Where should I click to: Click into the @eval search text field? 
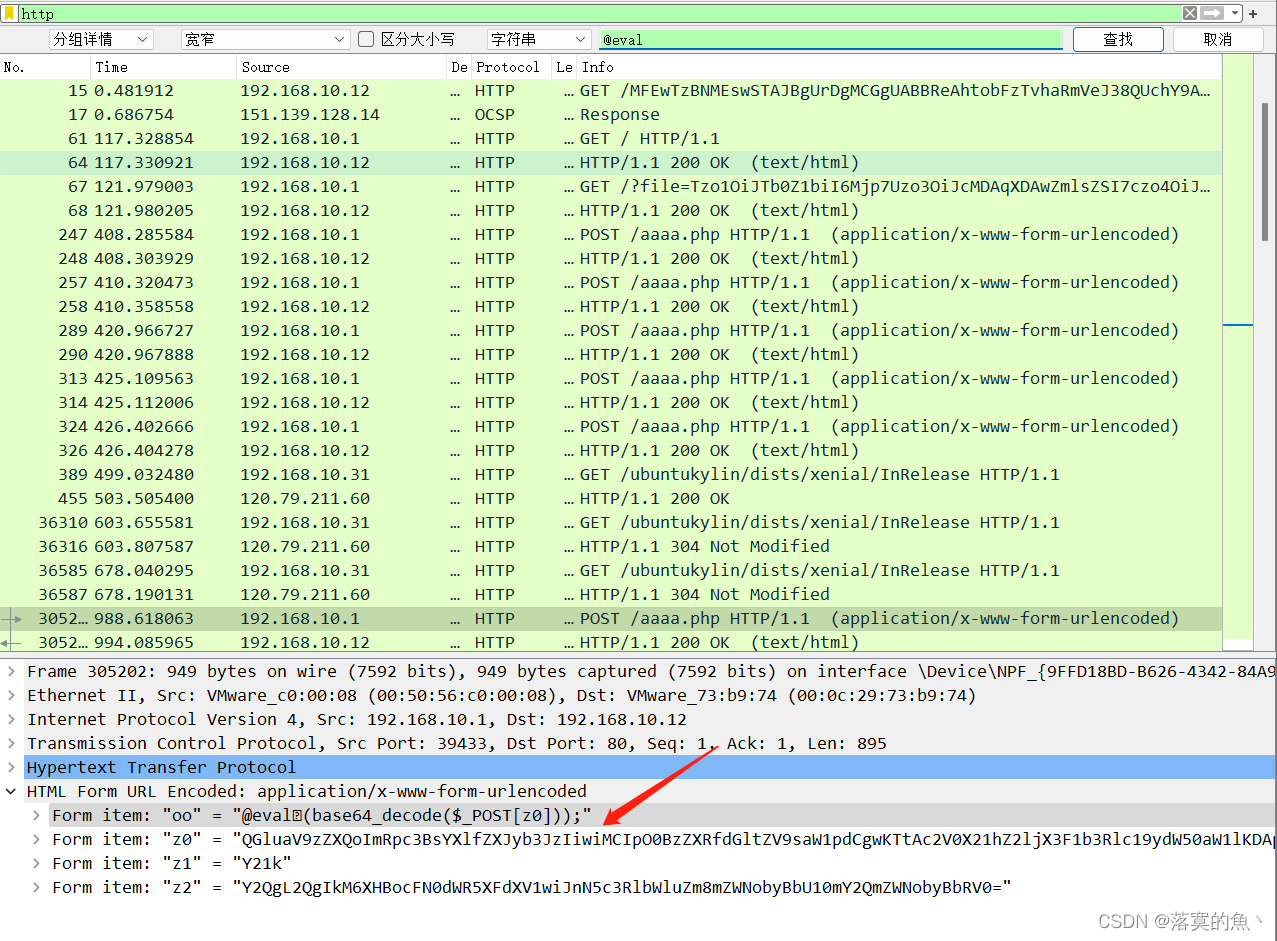[830, 40]
